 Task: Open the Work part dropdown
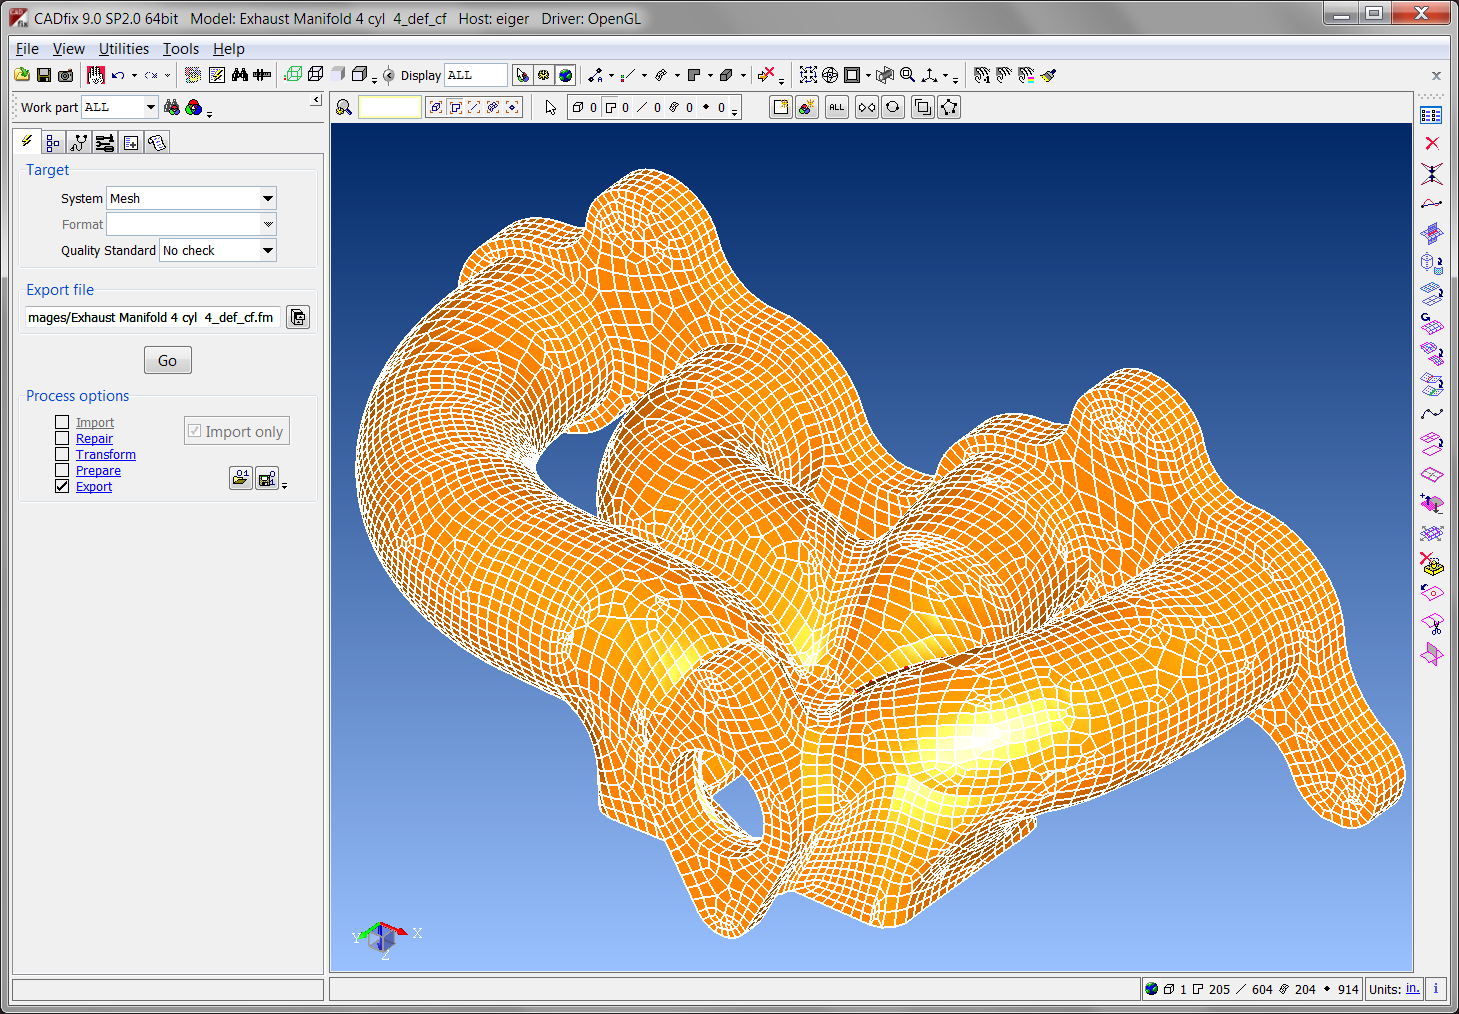150,107
